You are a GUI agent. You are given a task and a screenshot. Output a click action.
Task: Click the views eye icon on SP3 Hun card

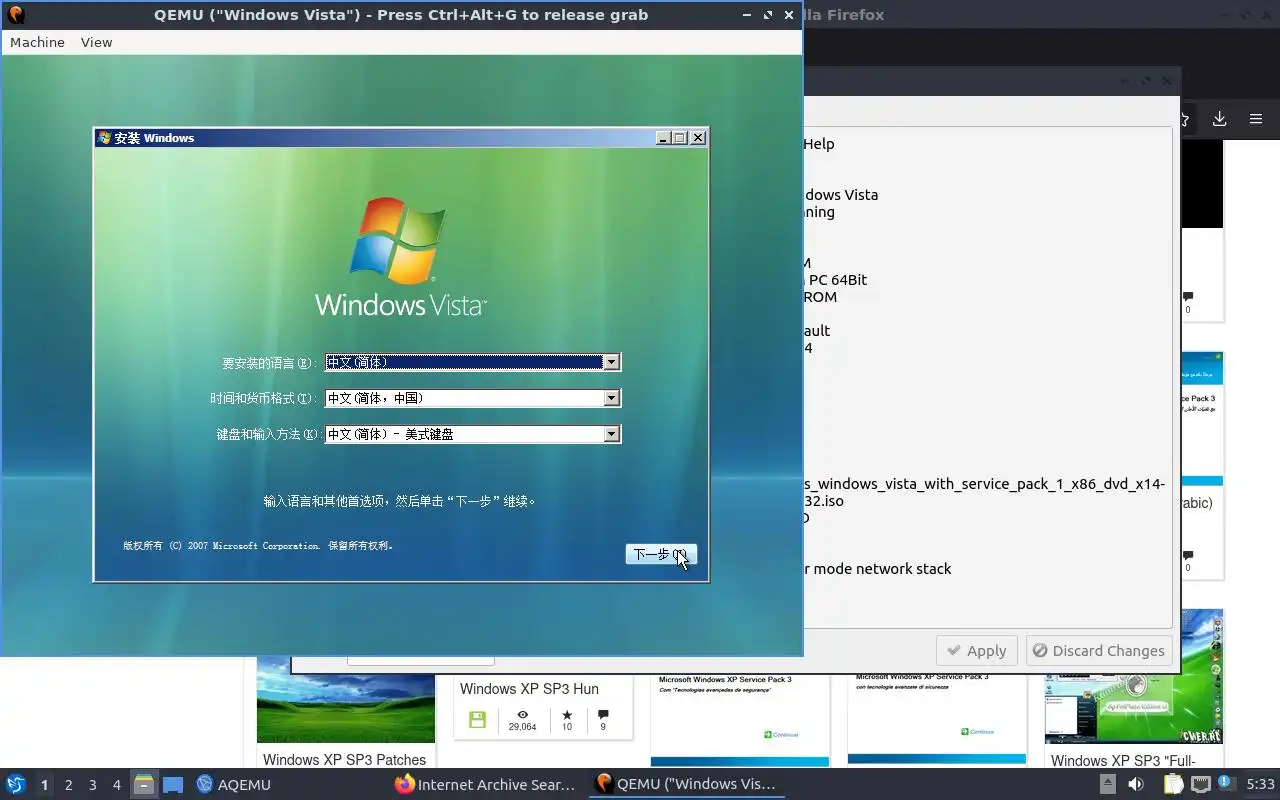point(522,715)
